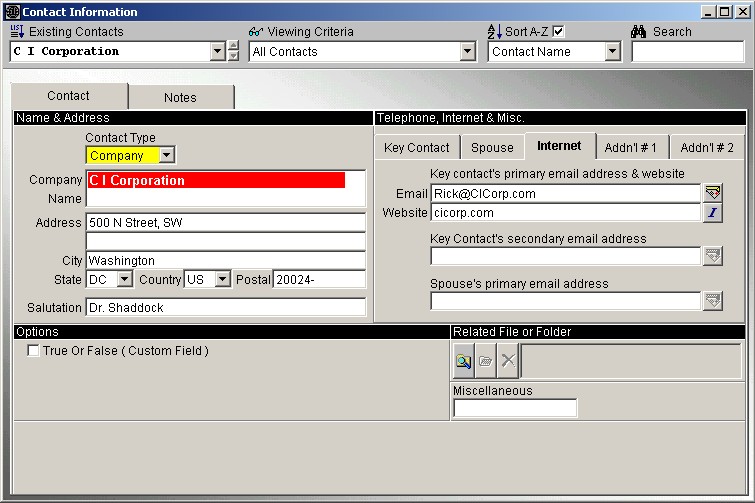Click the Search input field
755x503 pixels.
click(688, 52)
